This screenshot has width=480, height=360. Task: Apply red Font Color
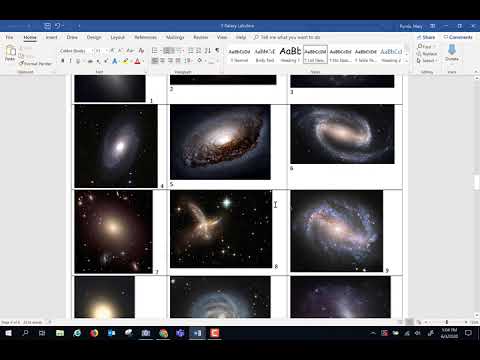click(x=137, y=61)
